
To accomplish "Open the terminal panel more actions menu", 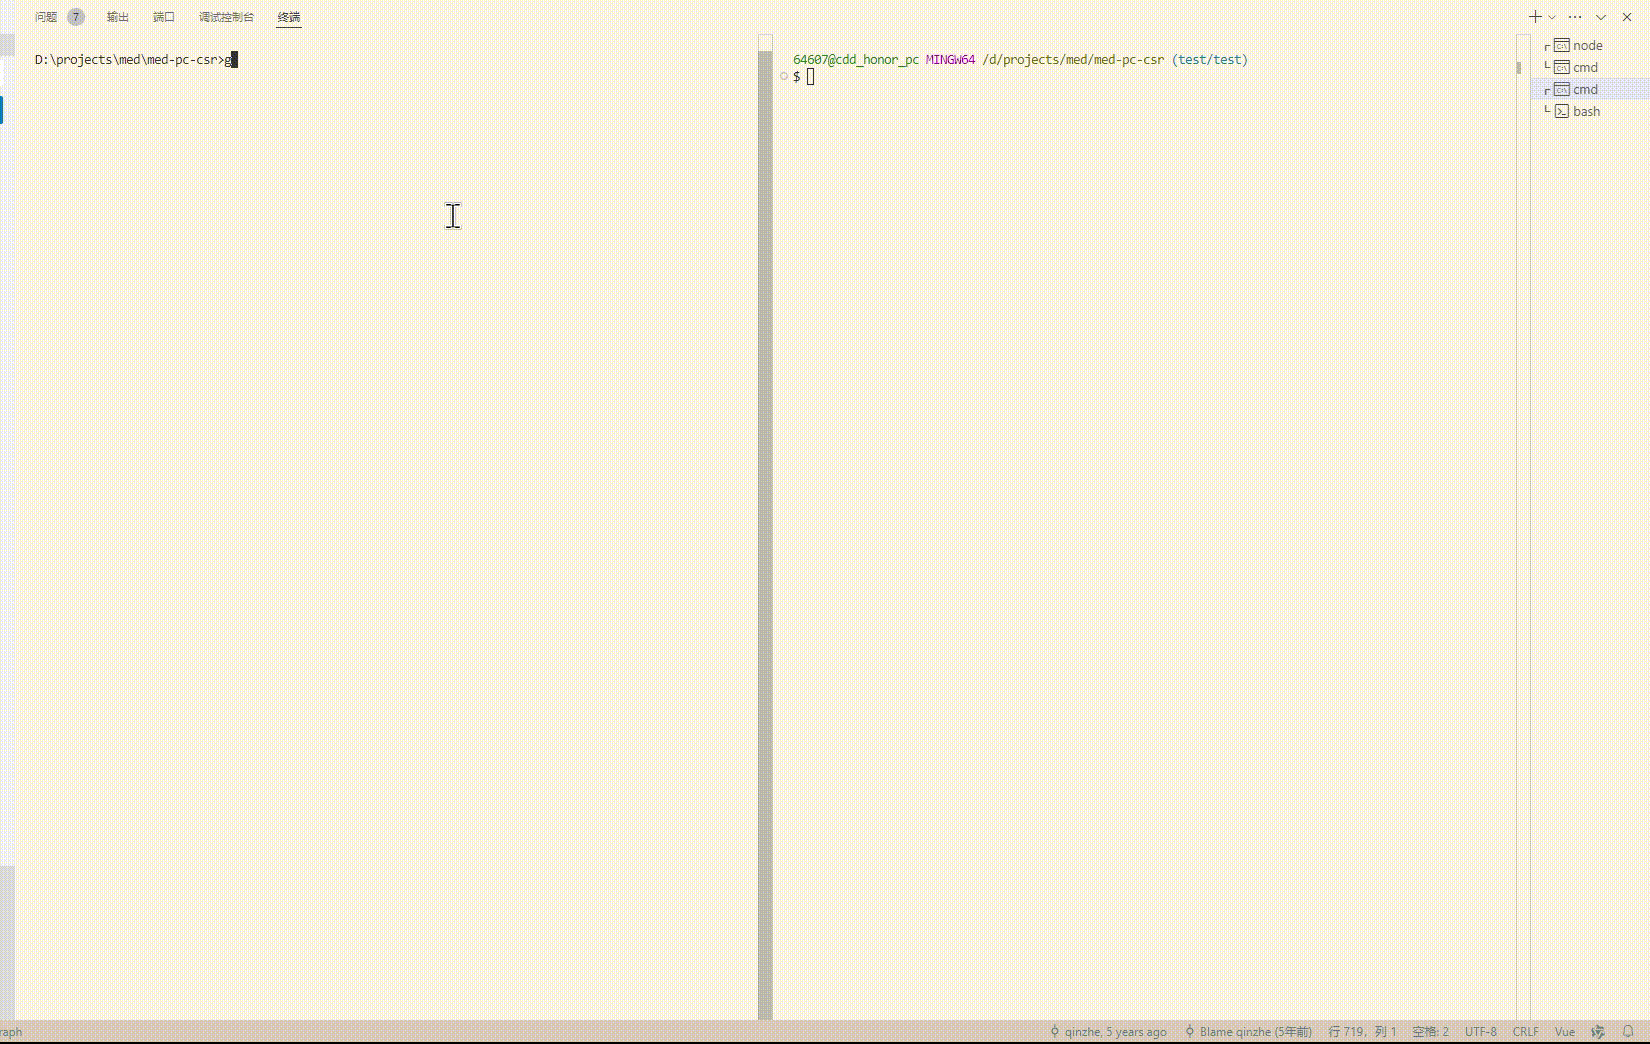I will [1575, 17].
